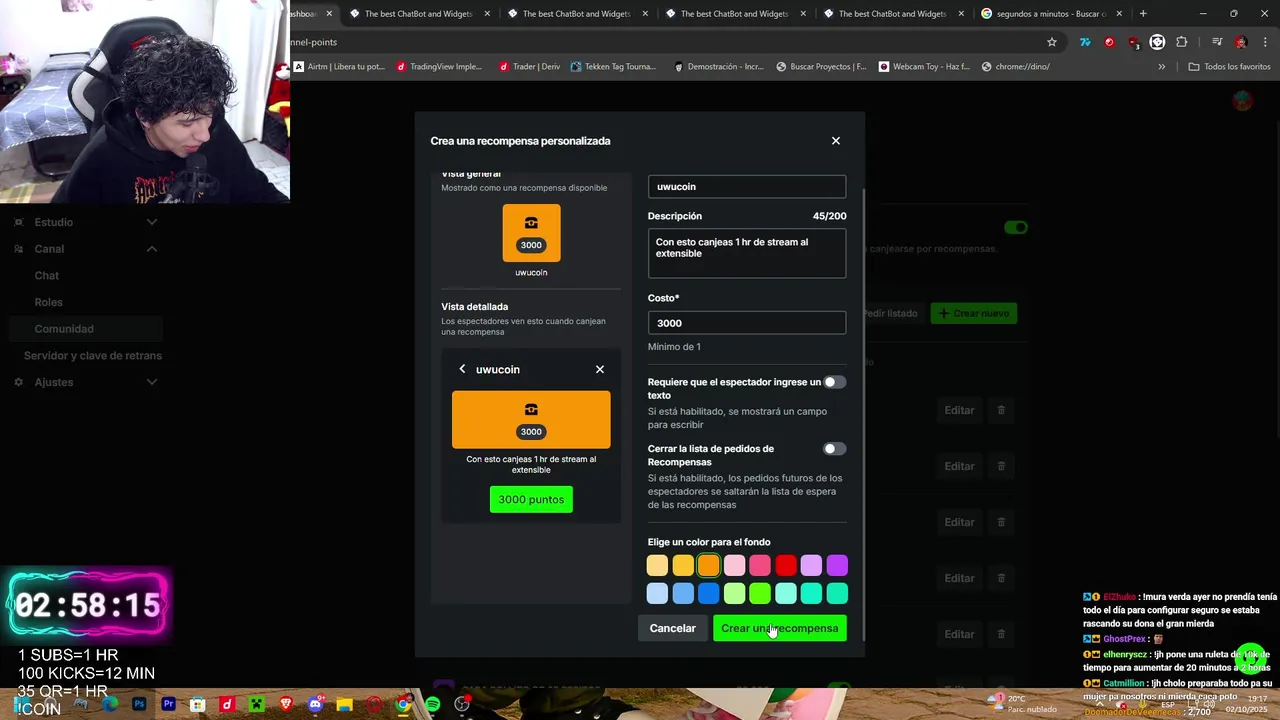Select the purple background color

(x=837, y=566)
